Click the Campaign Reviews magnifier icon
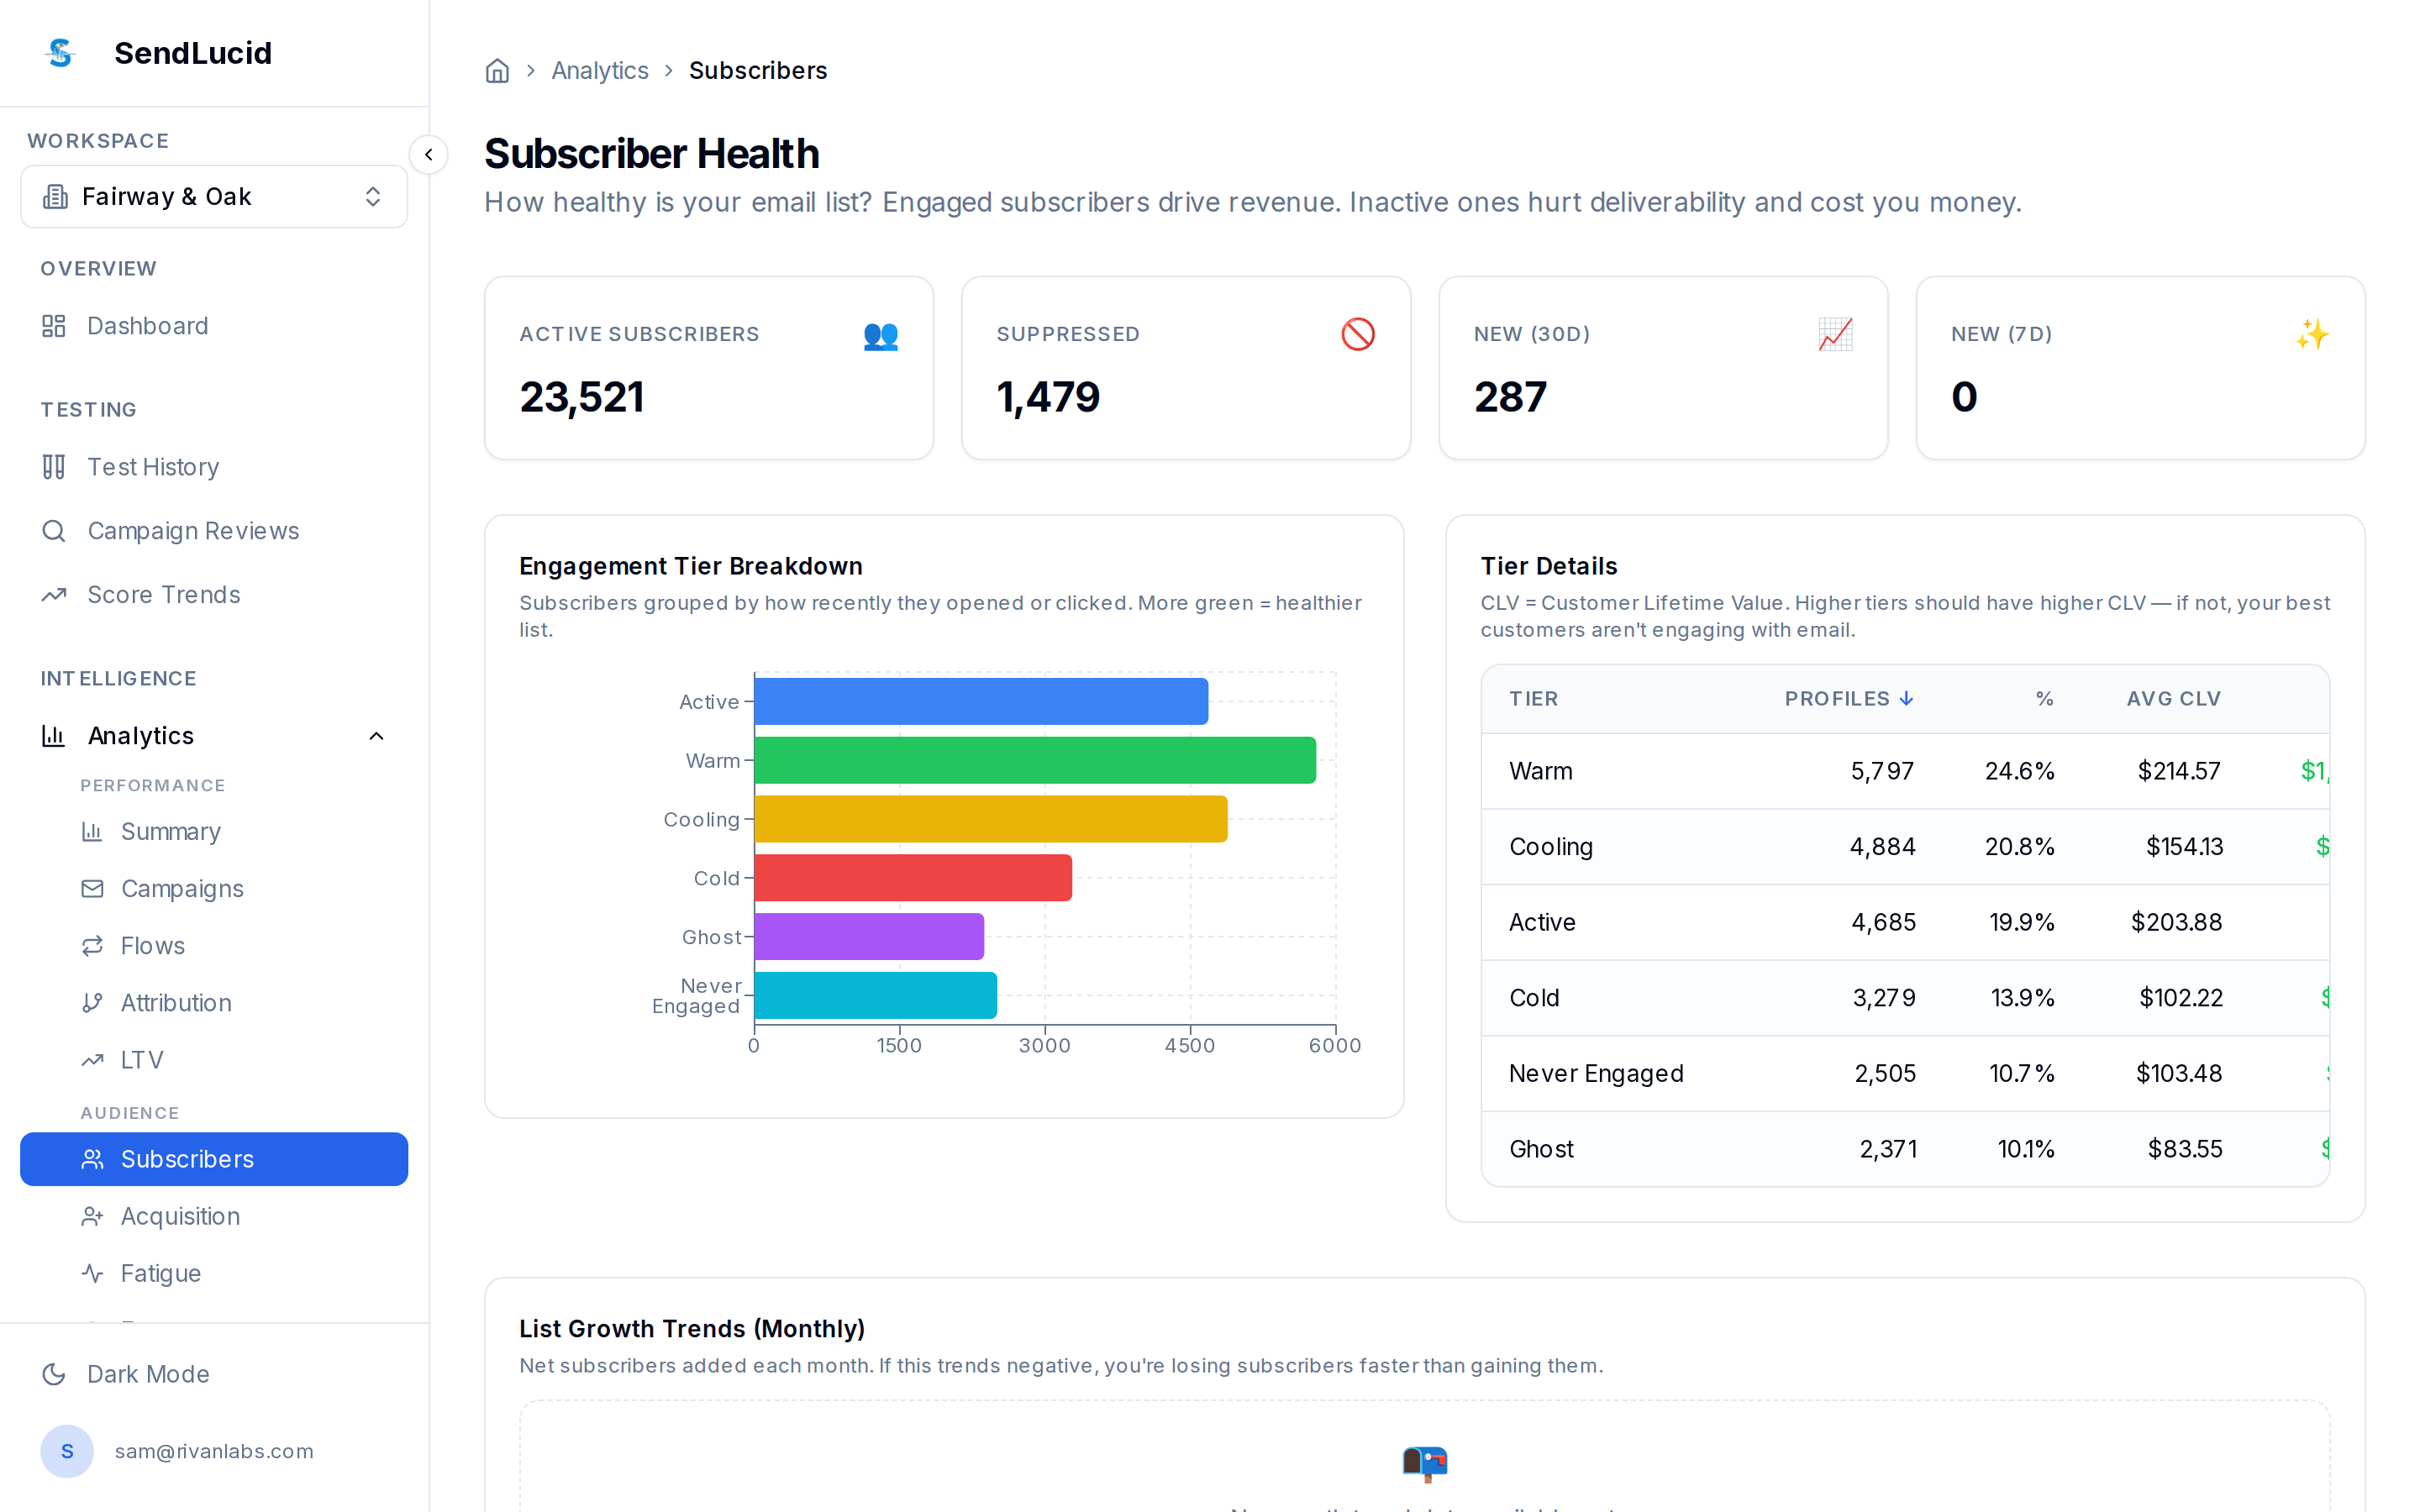Image resolution: width=2420 pixels, height=1512 pixels. click(x=54, y=531)
